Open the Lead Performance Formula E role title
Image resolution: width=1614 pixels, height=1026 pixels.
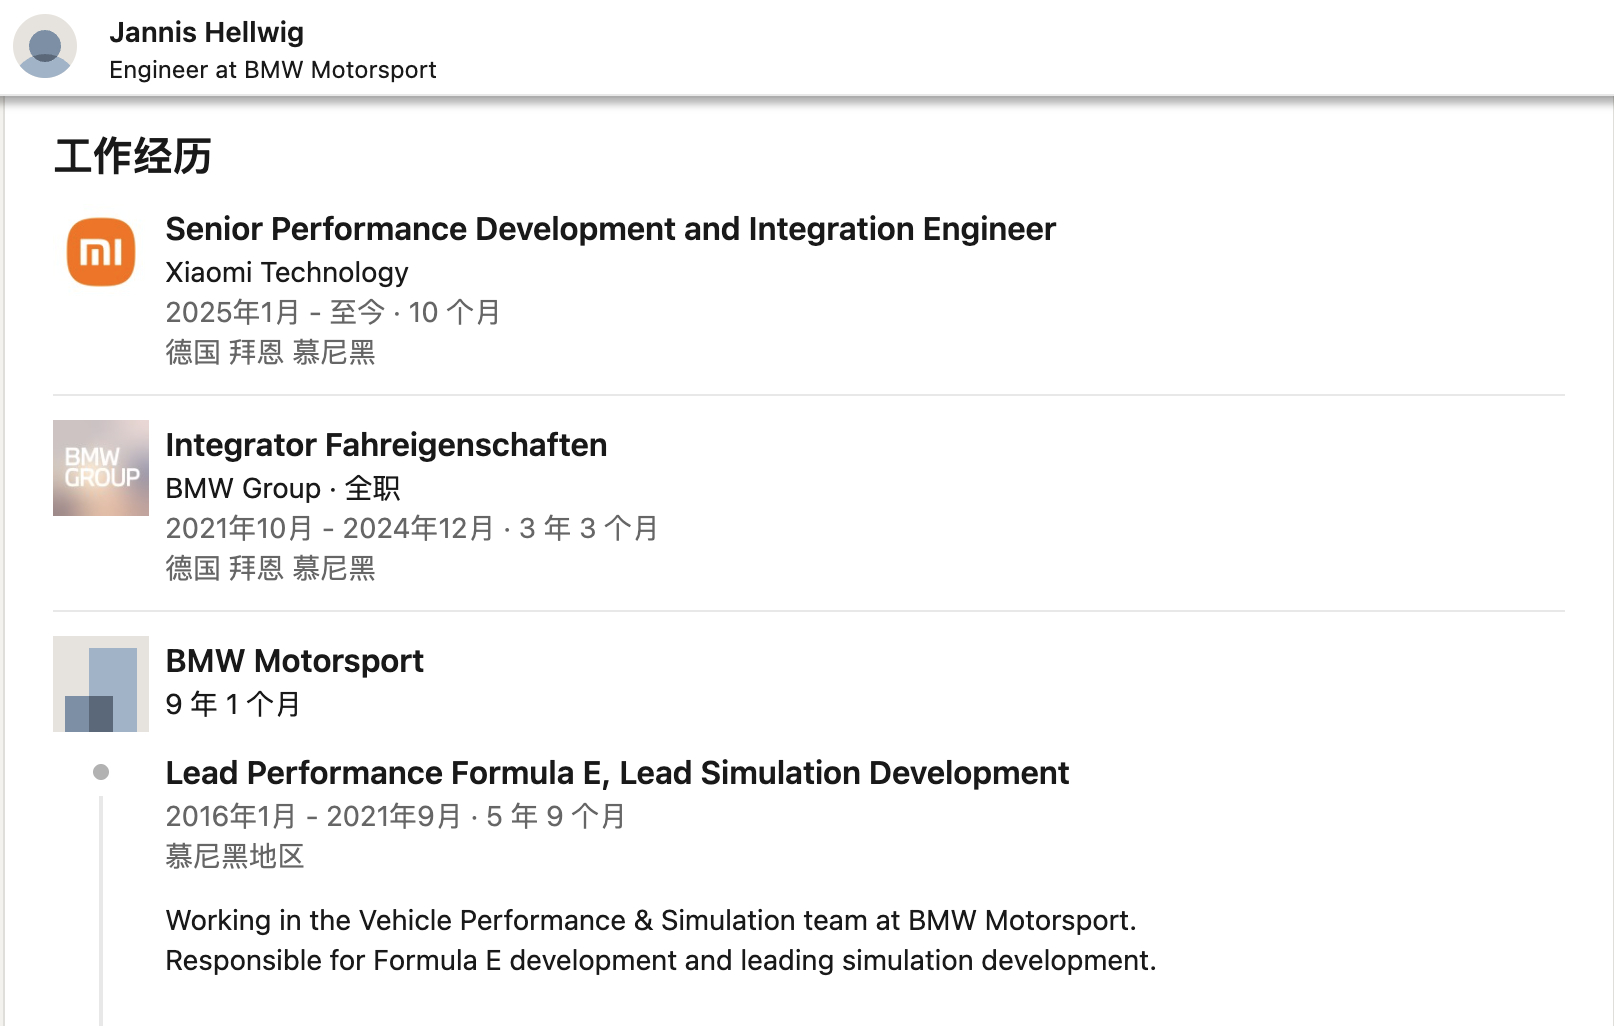coord(617,773)
